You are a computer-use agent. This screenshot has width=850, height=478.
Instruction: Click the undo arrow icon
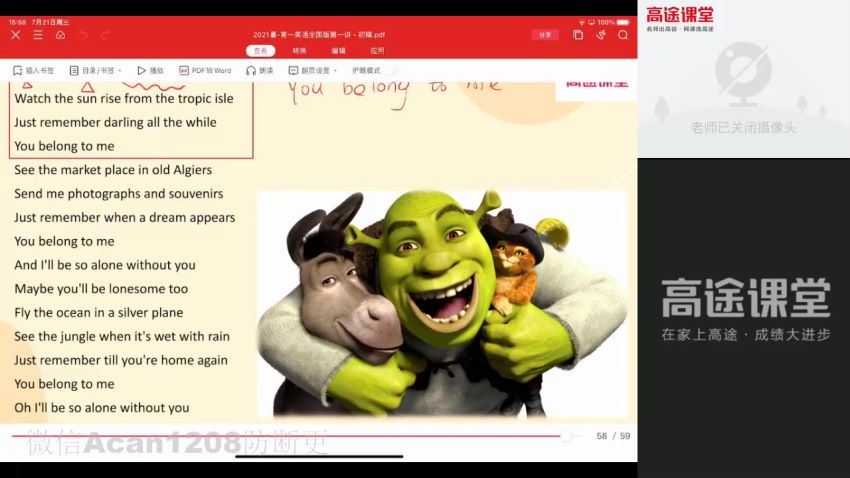coord(83,35)
